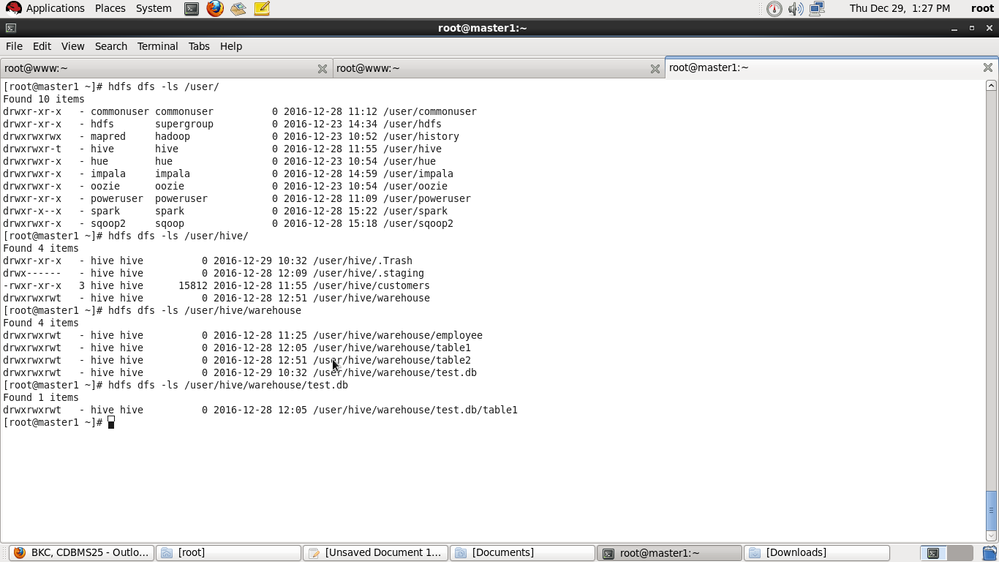Click the network connection tray icon
The image size is (999, 562).
coord(817,8)
